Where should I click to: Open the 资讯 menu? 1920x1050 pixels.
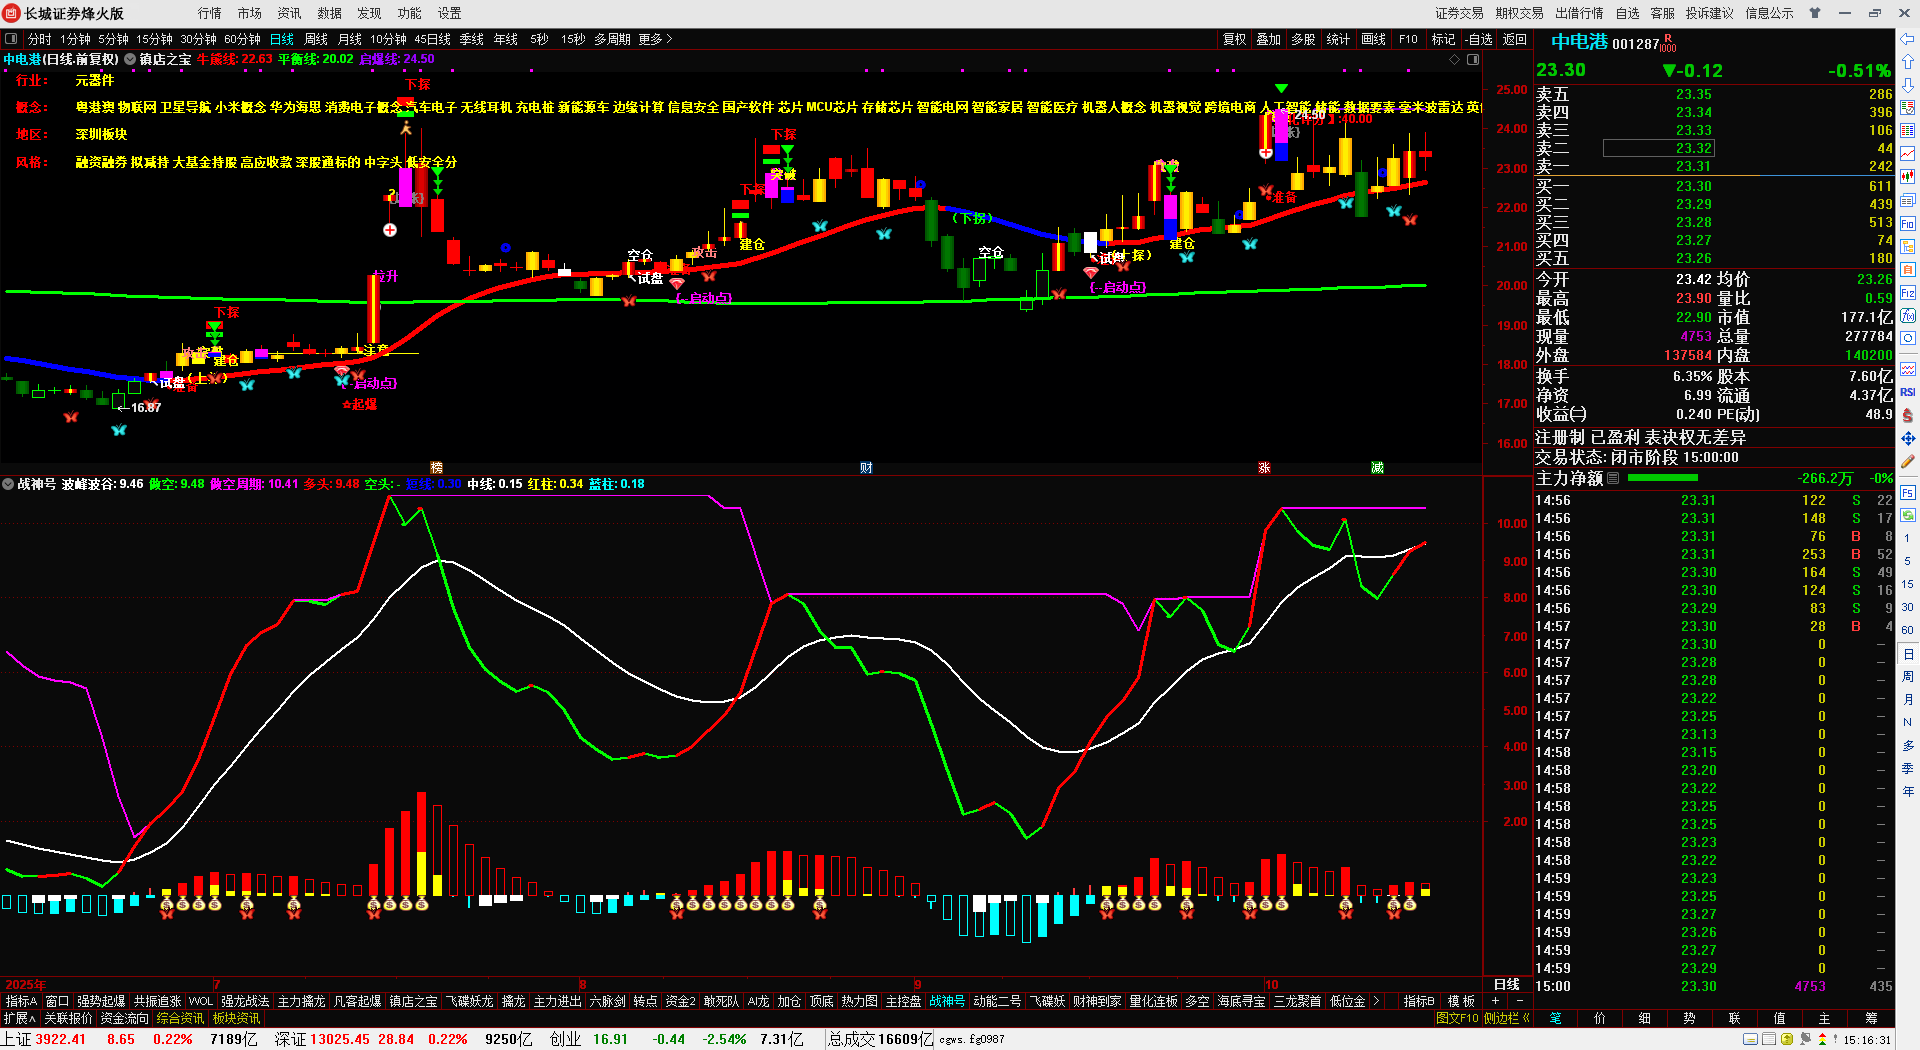[x=290, y=13]
